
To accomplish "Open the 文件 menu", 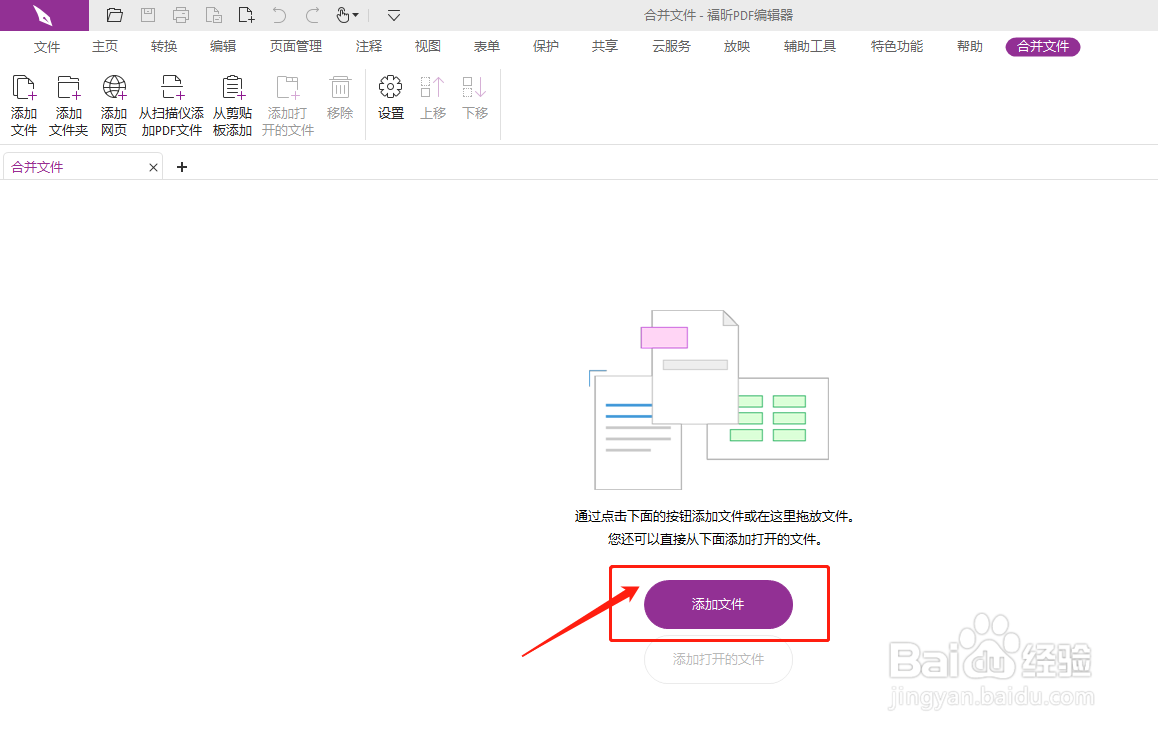I will click(x=47, y=47).
